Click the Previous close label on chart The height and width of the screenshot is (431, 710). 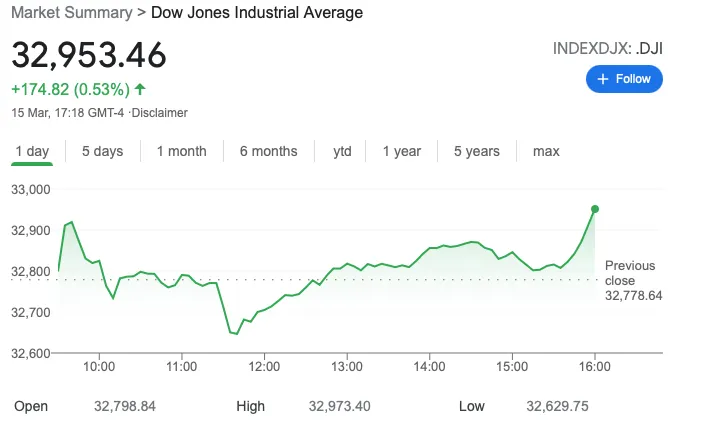pyautogui.click(x=630, y=273)
